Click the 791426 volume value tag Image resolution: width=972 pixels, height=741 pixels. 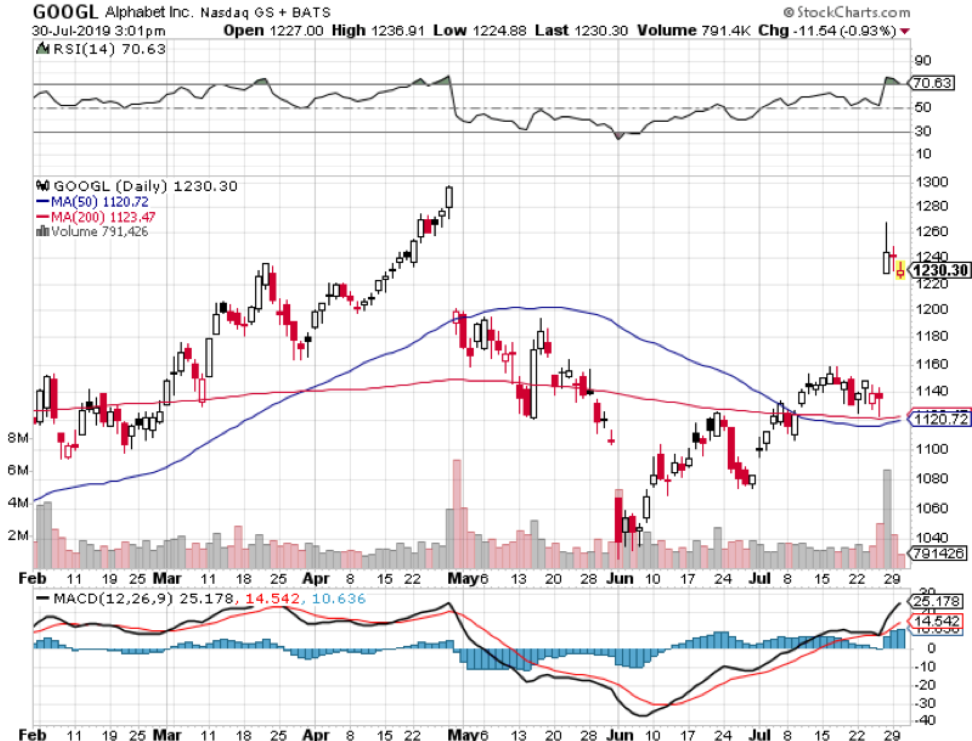click(937, 553)
